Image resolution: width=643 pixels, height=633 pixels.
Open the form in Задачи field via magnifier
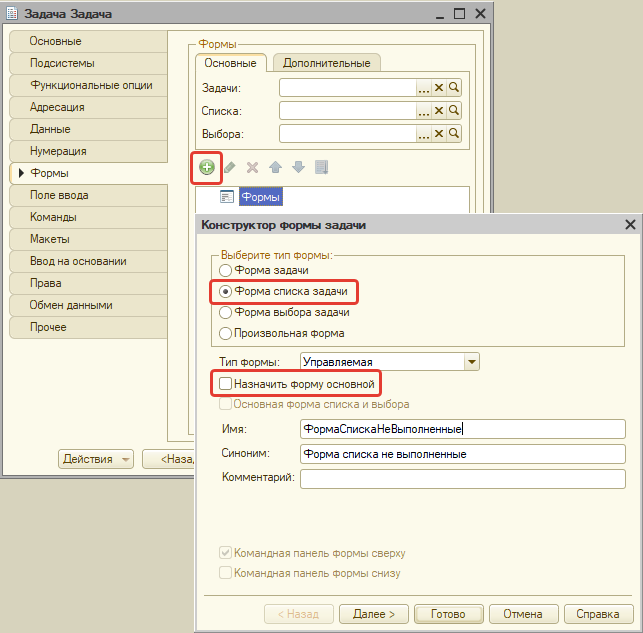(454, 87)
